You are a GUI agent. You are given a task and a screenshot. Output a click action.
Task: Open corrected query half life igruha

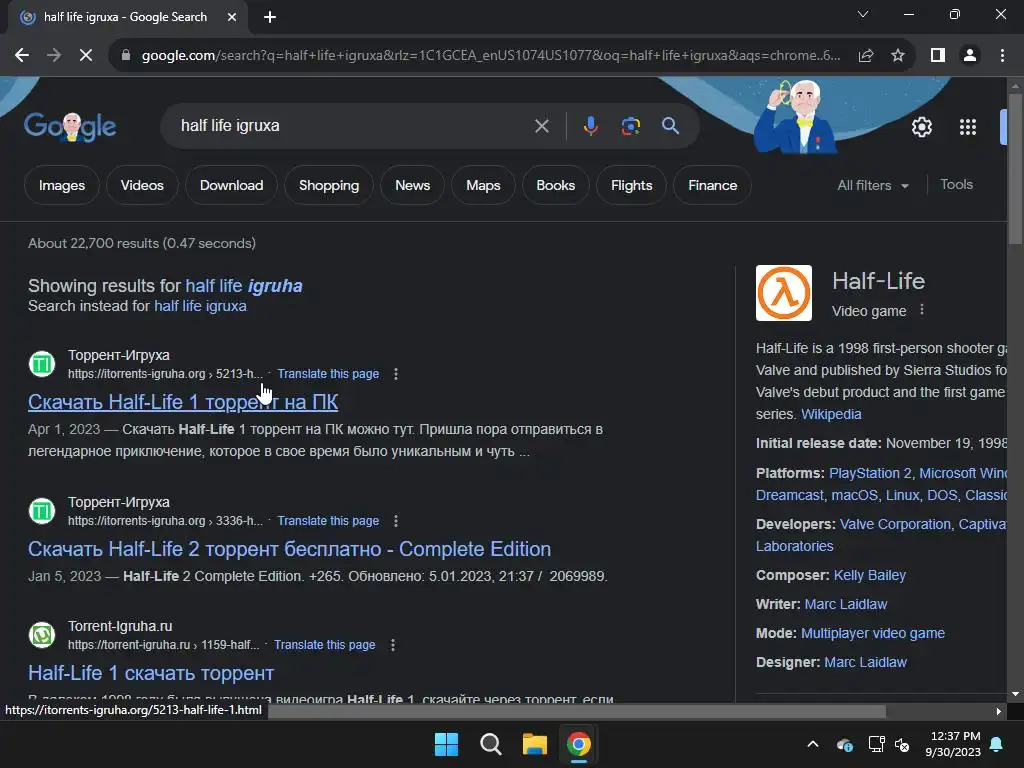point(244,286)
